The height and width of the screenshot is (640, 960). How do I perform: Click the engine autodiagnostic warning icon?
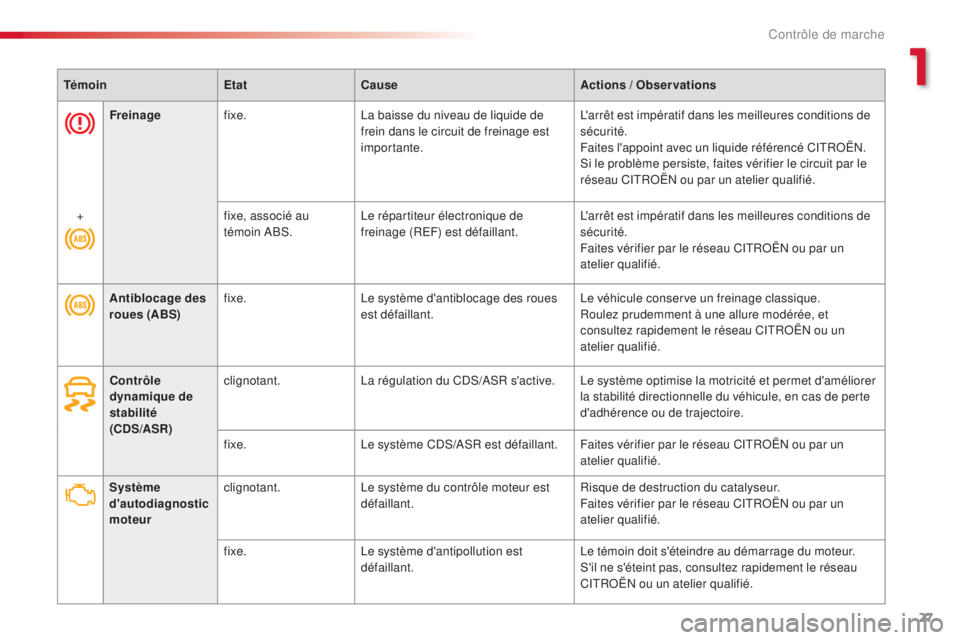(x=80, y=494)
